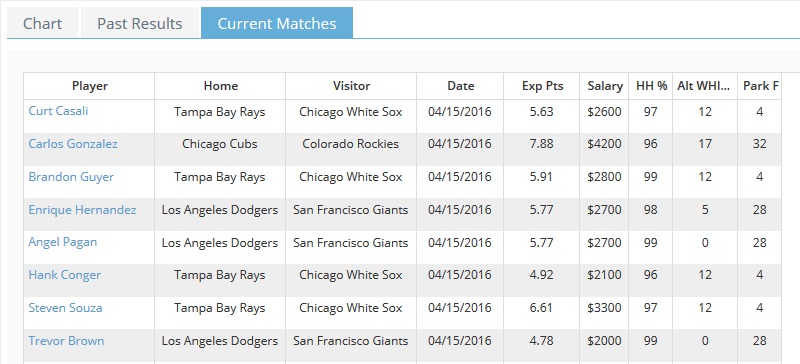
Task: Open Carlos Gonzalez player link
Action: pos(73,143)
